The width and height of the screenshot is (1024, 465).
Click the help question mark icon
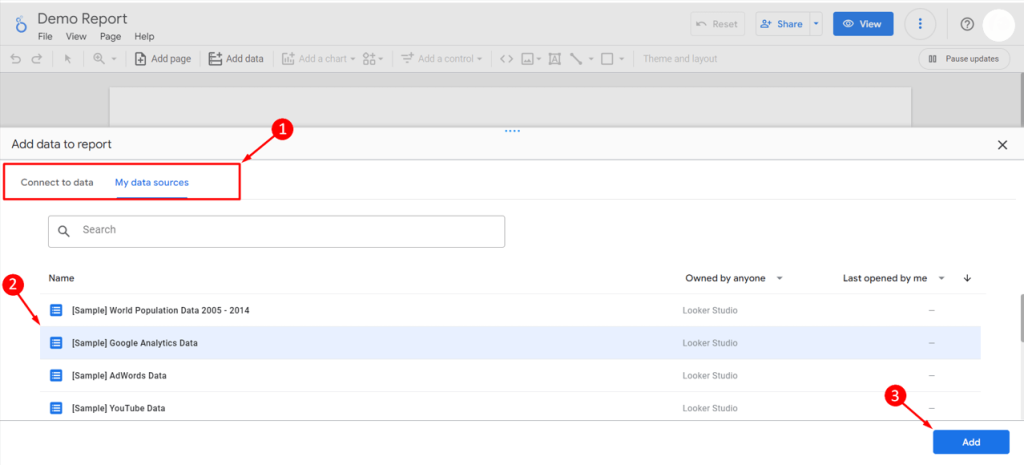pyautogui.click(x=967, y=24)
